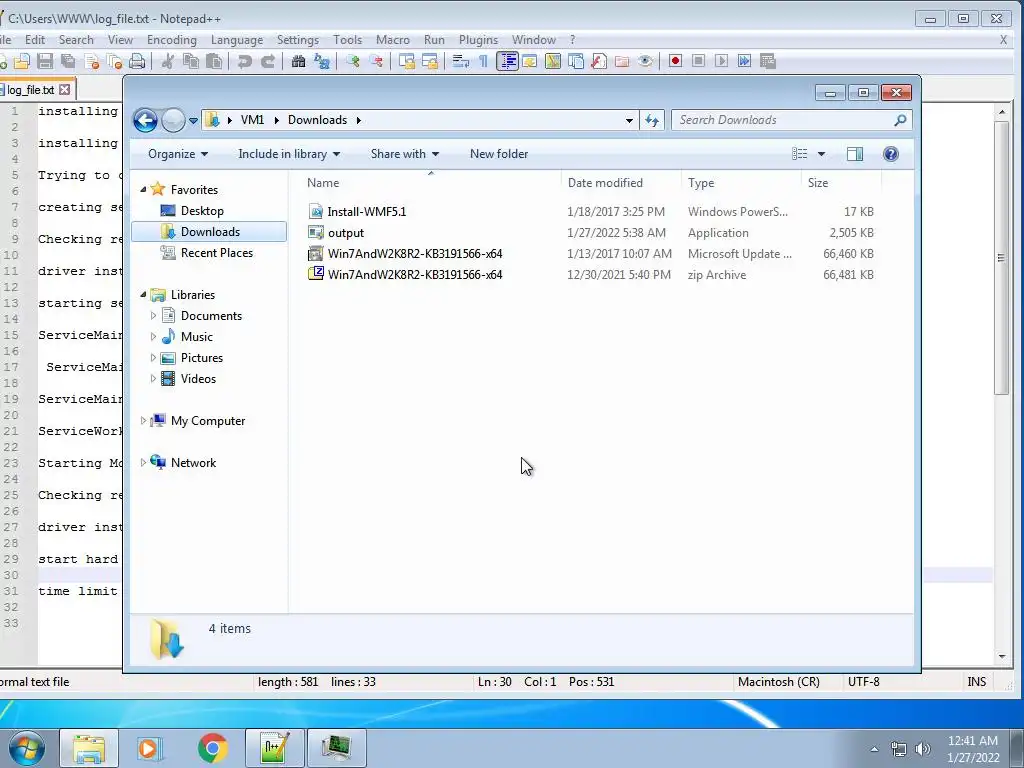Image resolution: width=1024 pixels, height=768 pixels.
Task: Run macro multiple times icon
Action: click(744, 61)
